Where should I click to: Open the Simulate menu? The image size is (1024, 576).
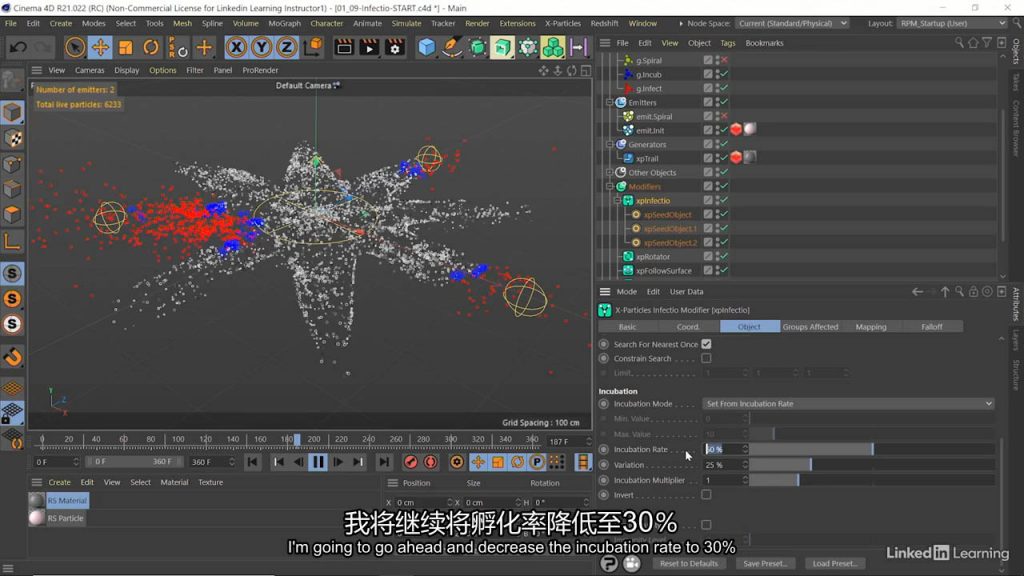point(406,24)
